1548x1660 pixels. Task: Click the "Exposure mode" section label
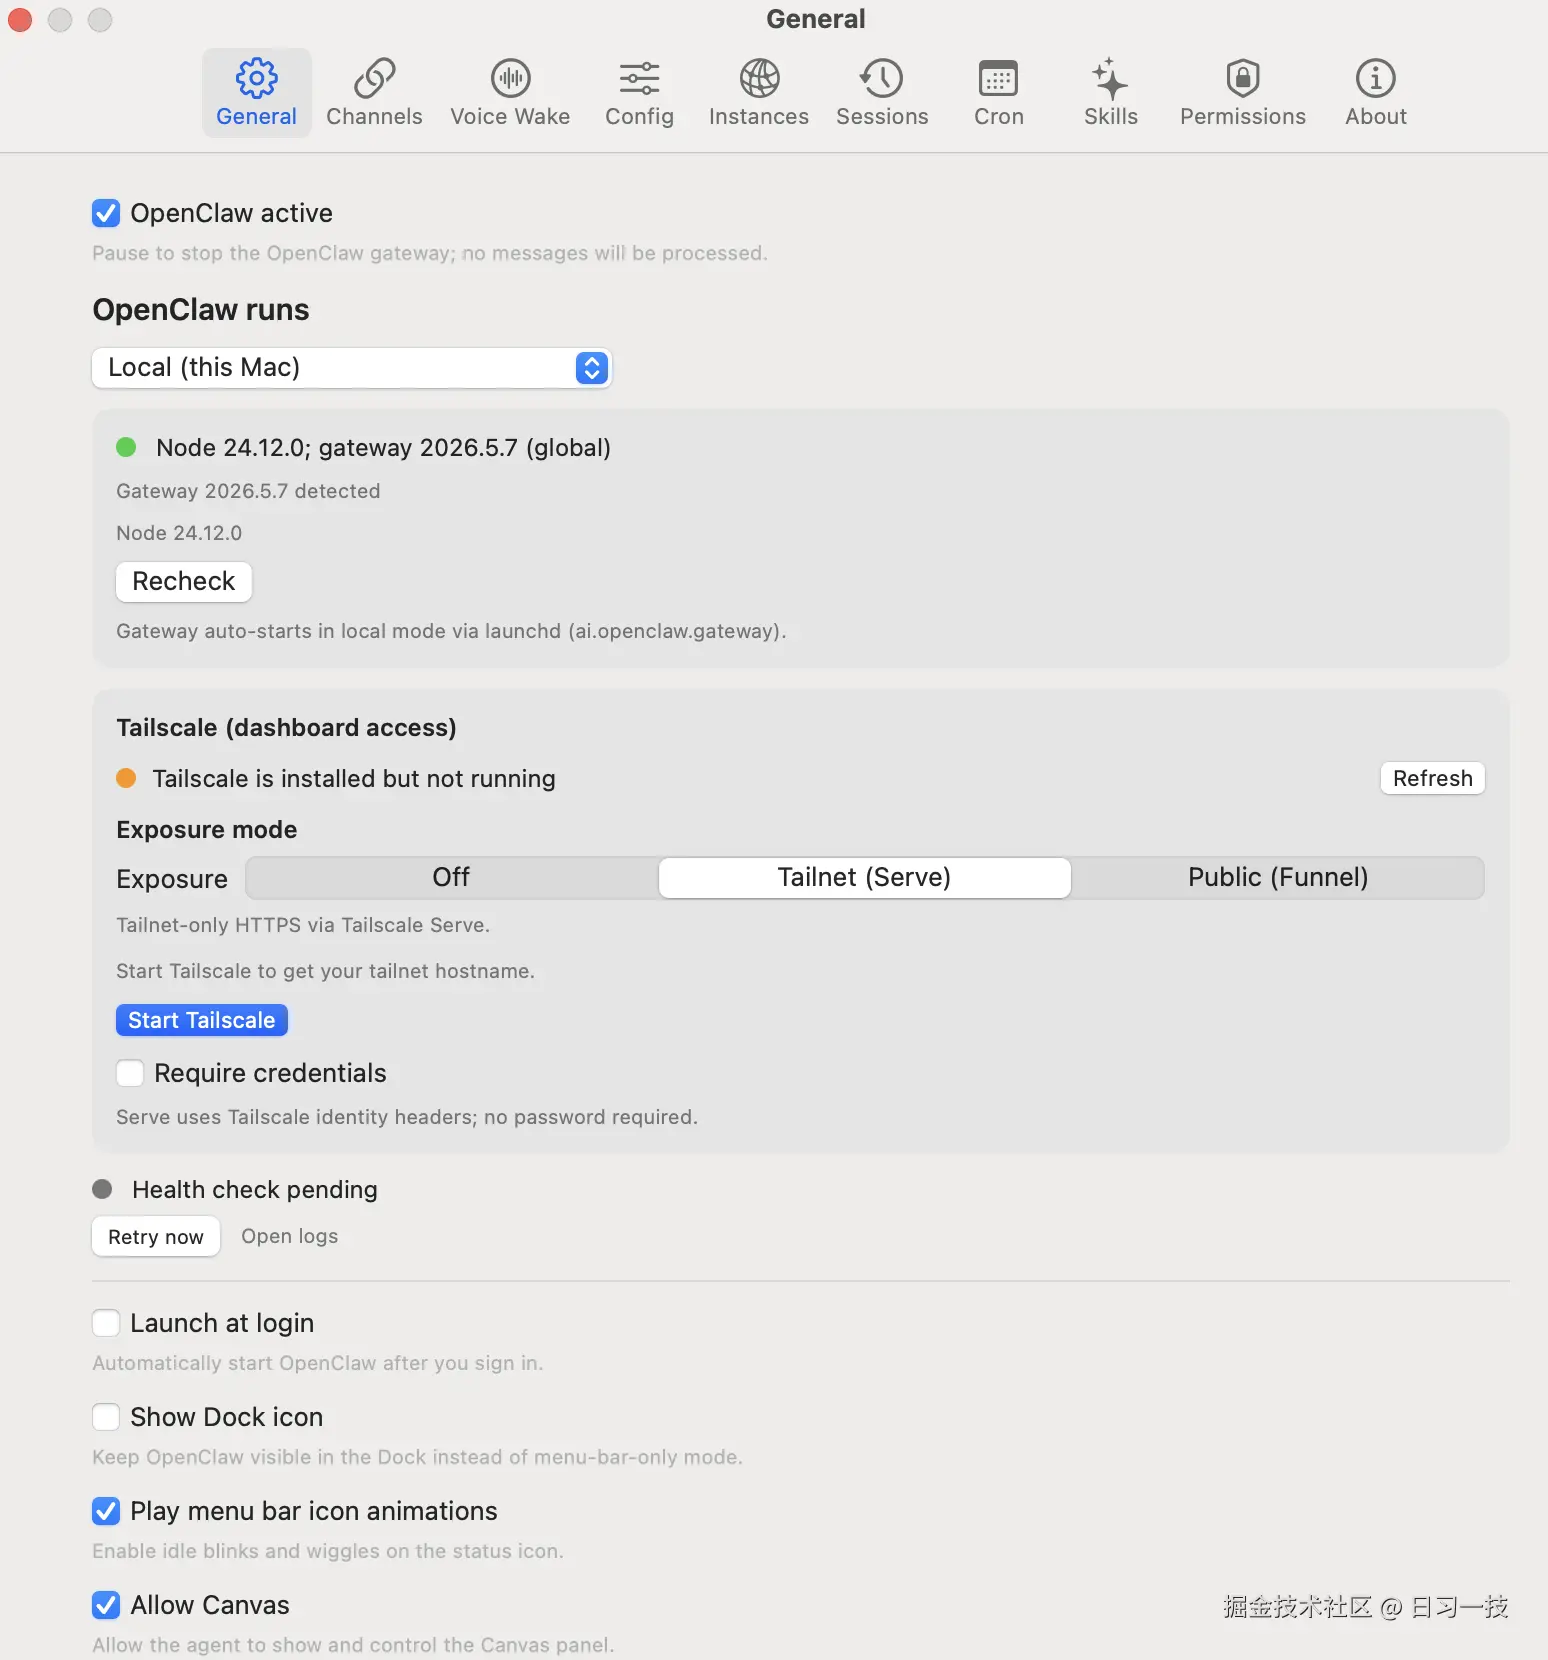[207, 830]
